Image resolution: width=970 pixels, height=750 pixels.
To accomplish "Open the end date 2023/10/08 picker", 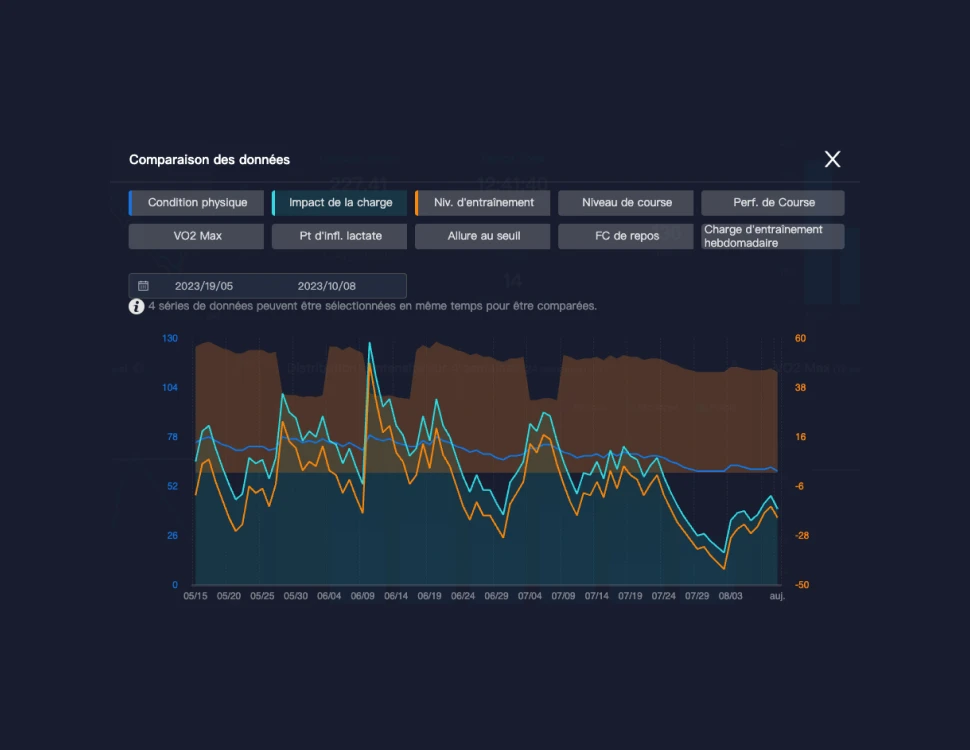I will coord(326,286).
